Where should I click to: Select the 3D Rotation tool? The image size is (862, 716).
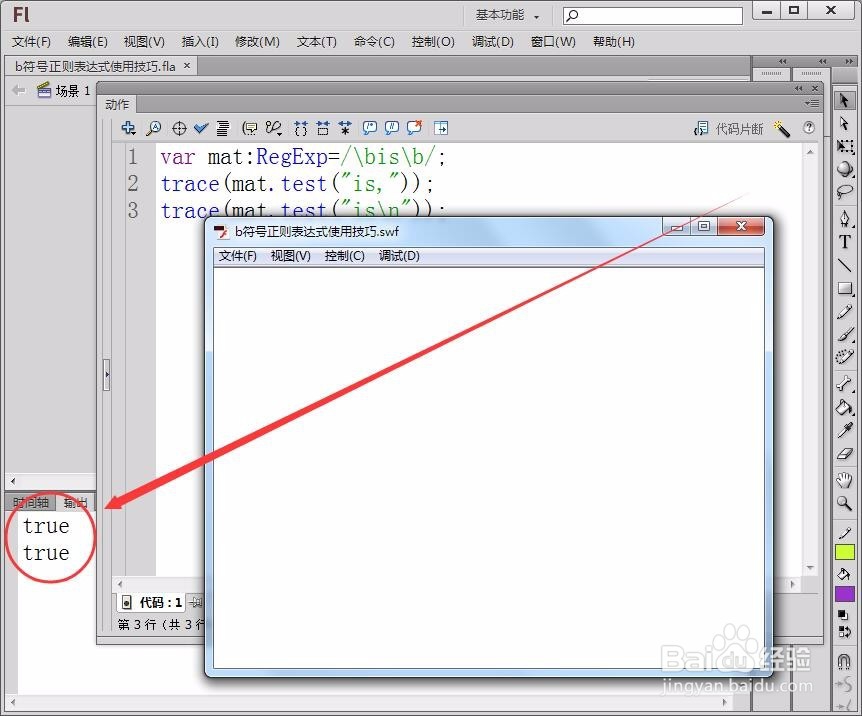[844, 168]
